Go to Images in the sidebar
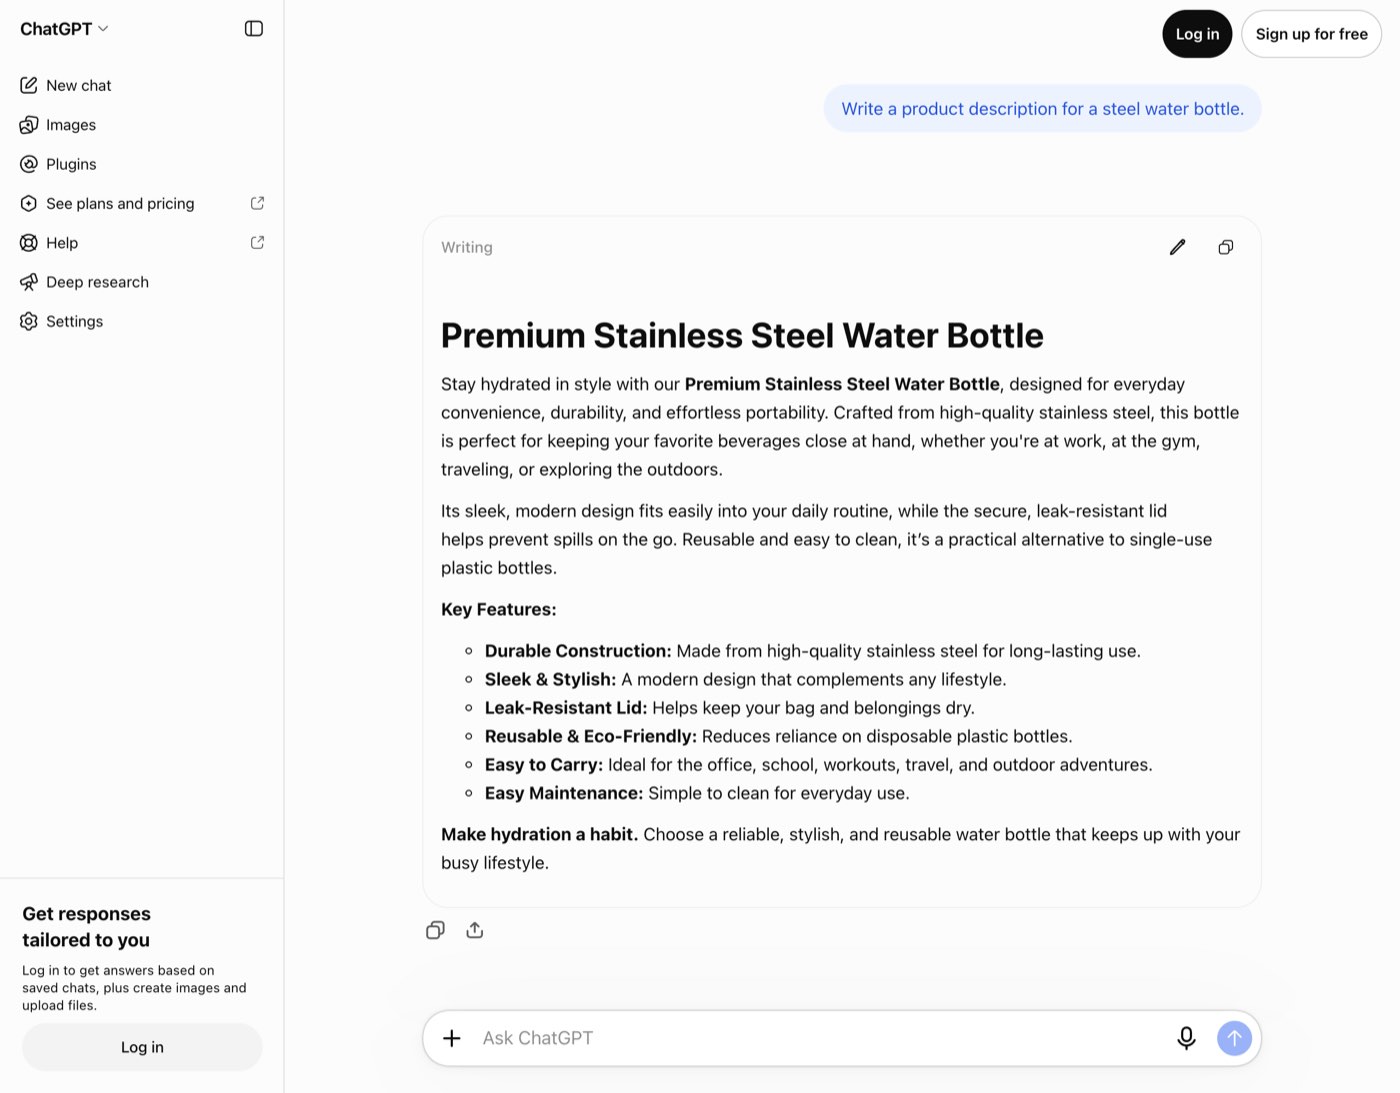The image size is (1400, 1093). 142,125
